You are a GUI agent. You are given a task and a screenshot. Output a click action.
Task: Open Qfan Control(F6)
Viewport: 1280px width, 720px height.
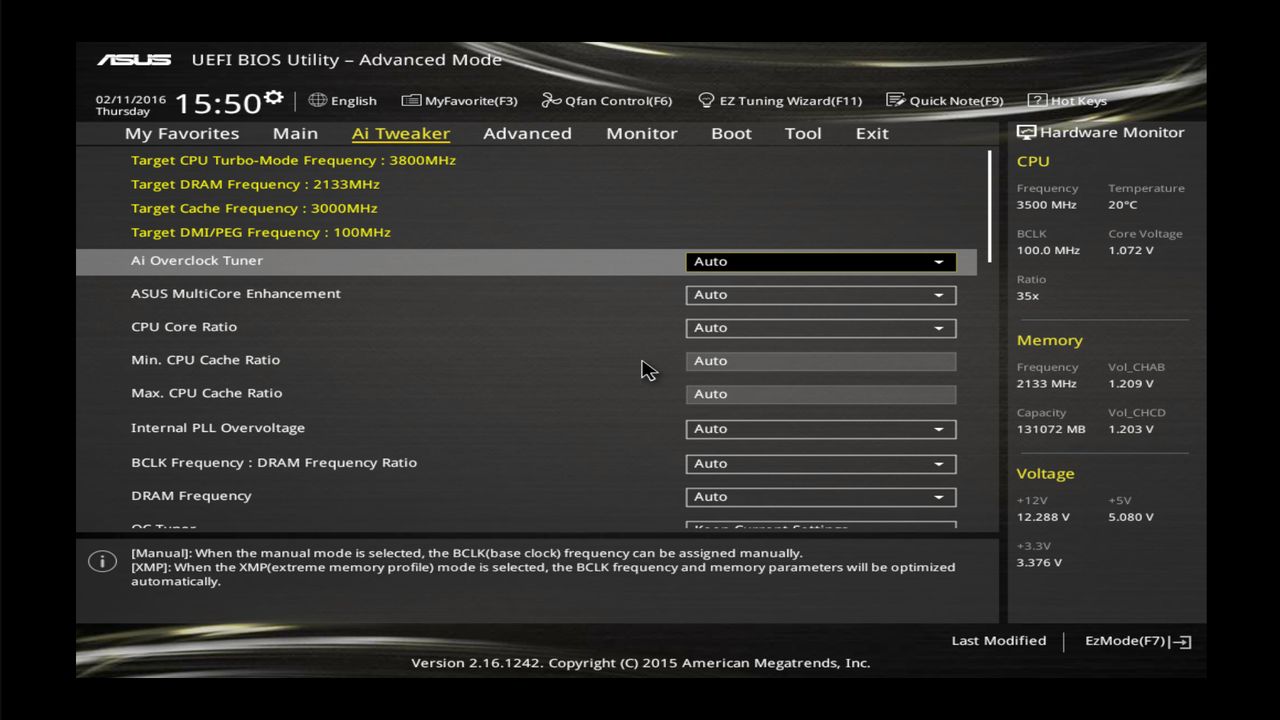[607, 100]
